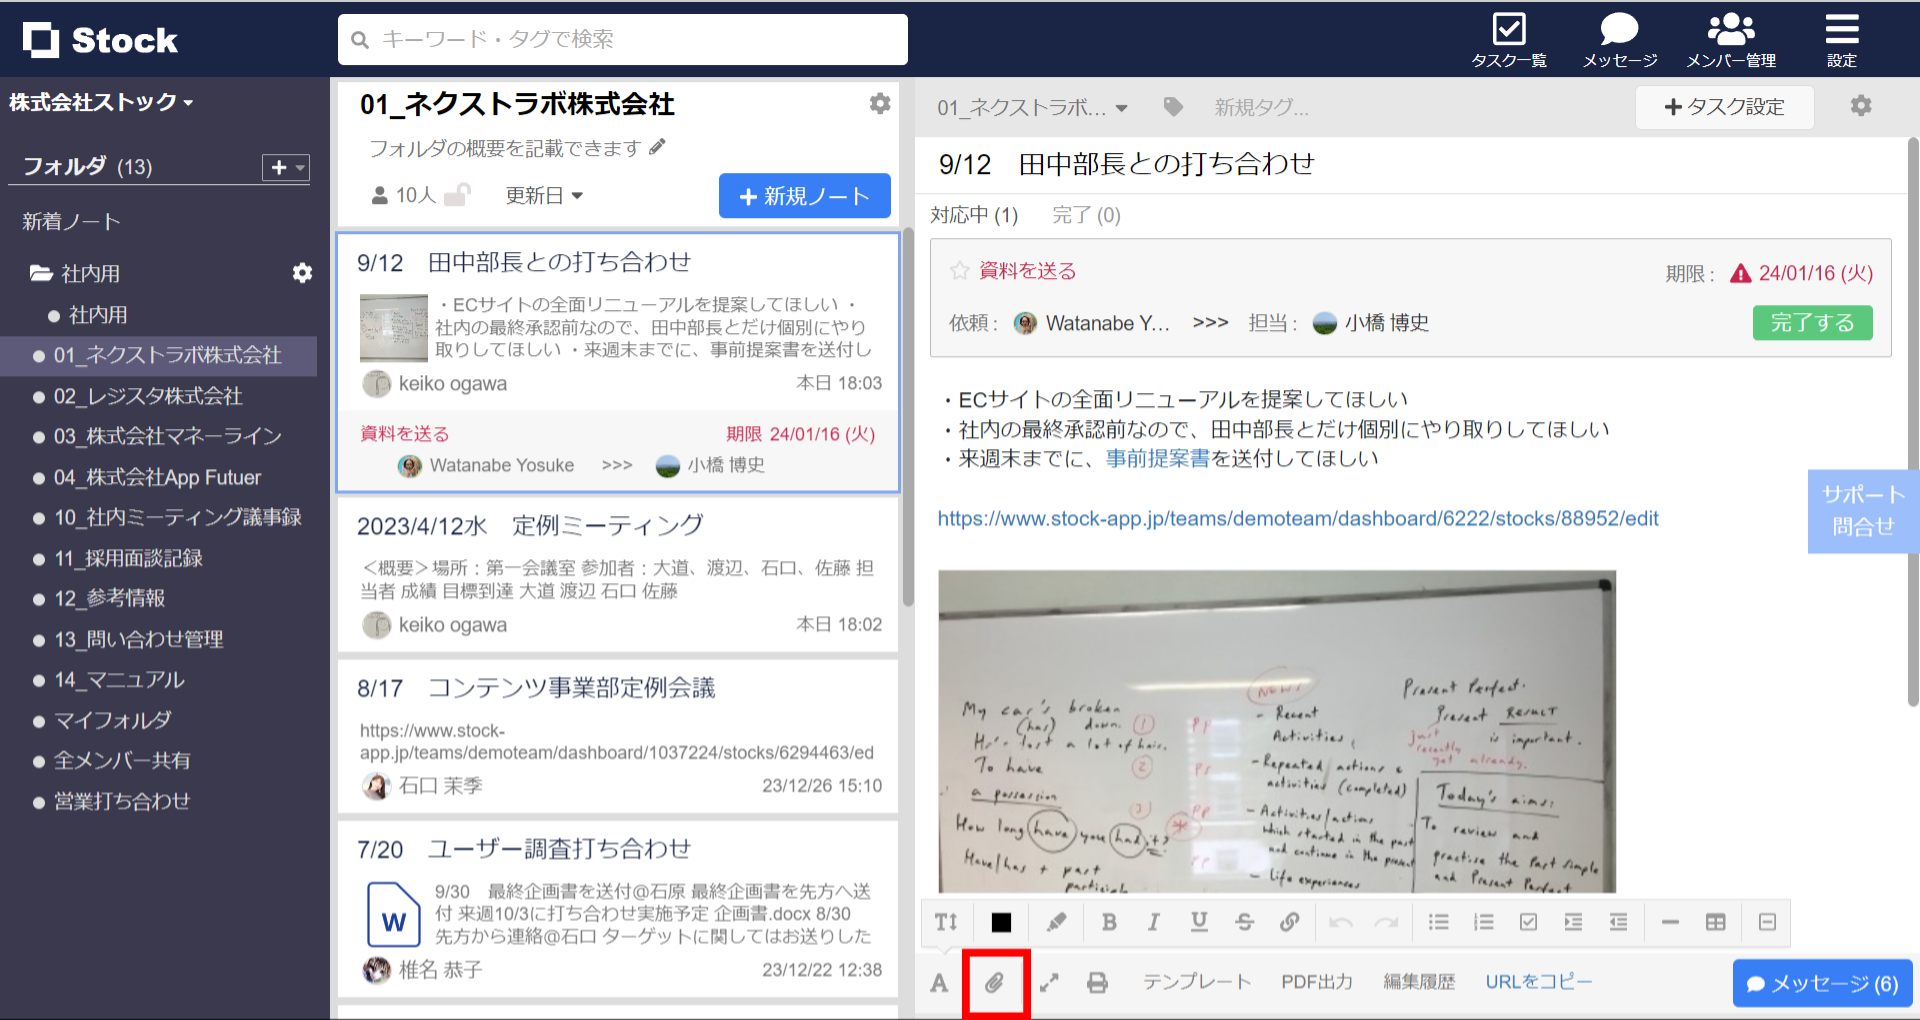Open the 編集履歴 menu item
This screenshot has height=1020, width=1920.
[1419, 982]
